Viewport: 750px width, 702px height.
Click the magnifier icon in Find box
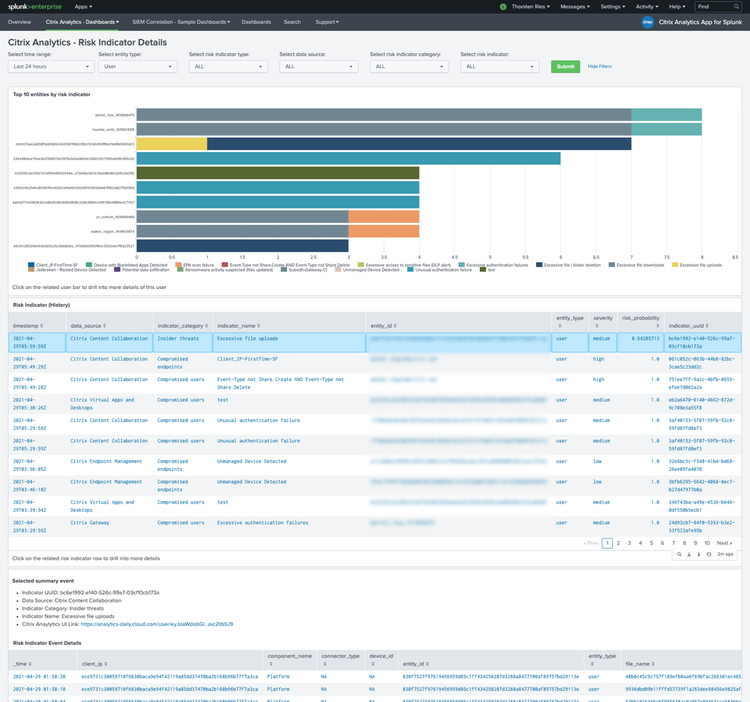pos(736,7)
